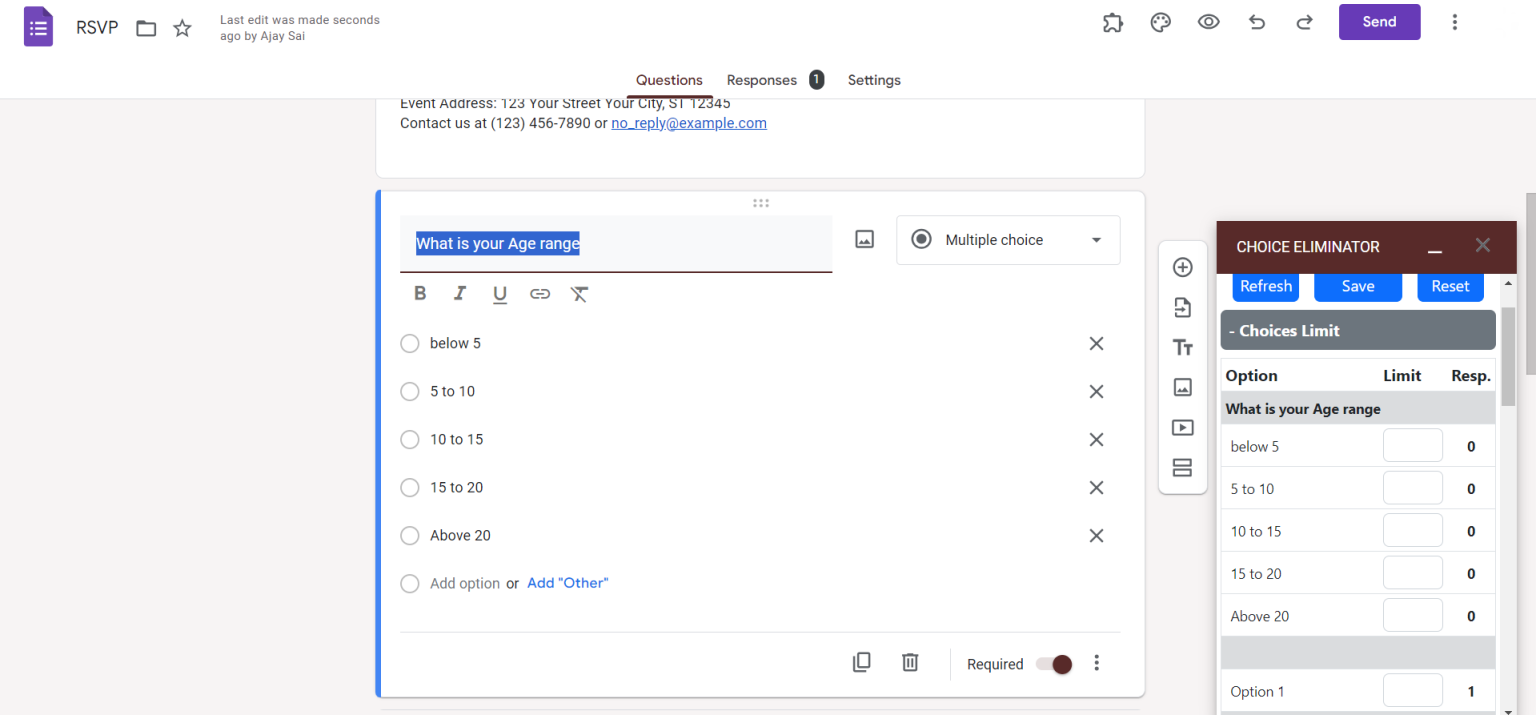
Task: Select '15 to 20' radio button
Action: click(x=409, y=487)
